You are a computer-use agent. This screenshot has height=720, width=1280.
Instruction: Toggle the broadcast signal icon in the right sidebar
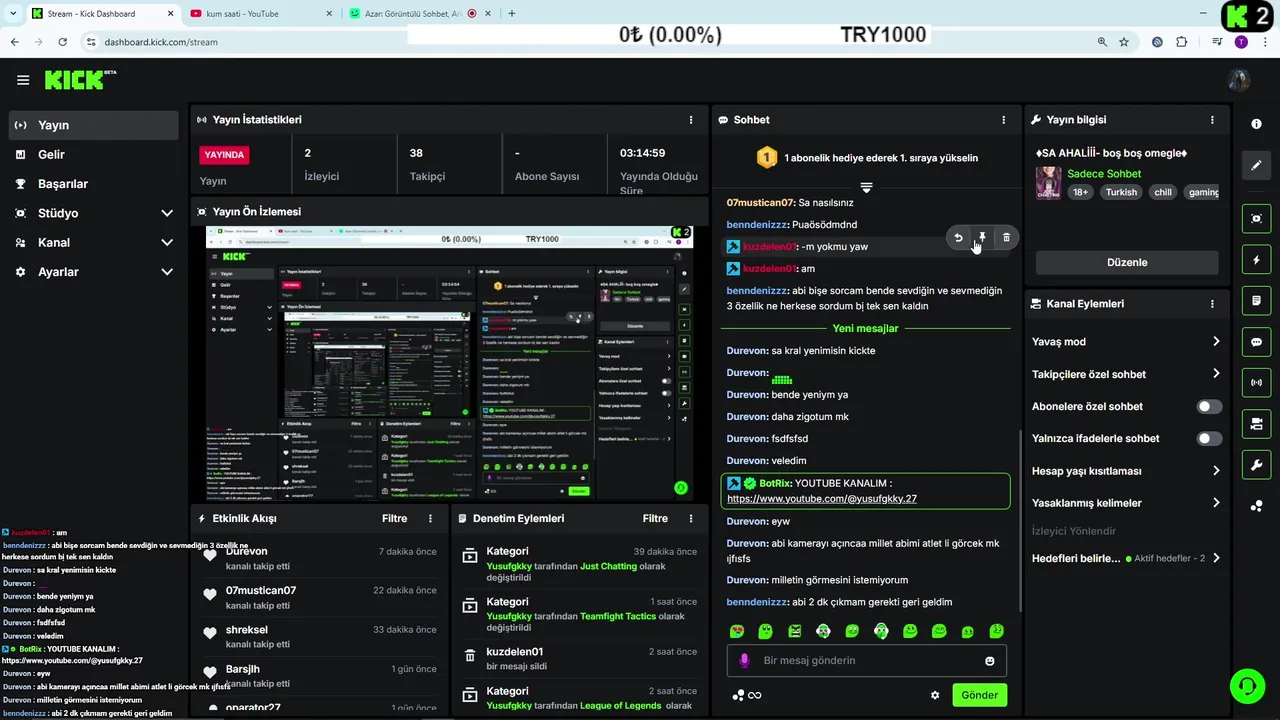click(x=1256, y=383)
